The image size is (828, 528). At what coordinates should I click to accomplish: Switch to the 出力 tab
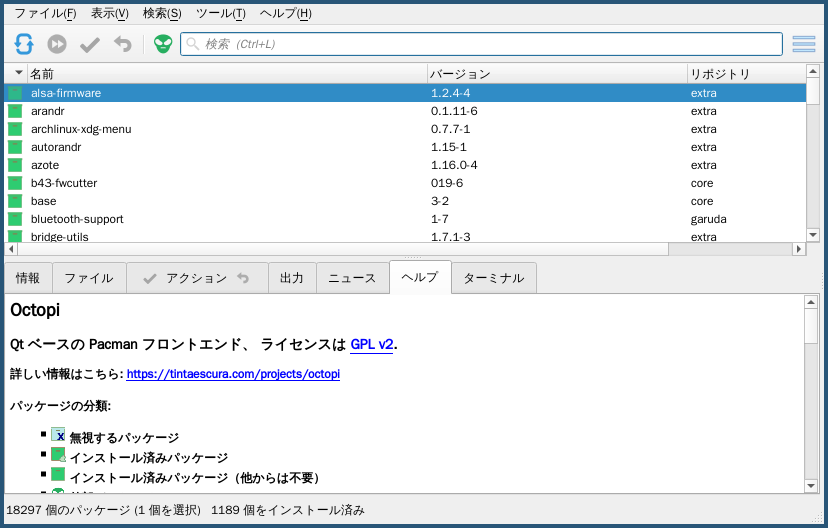point(292,278)
